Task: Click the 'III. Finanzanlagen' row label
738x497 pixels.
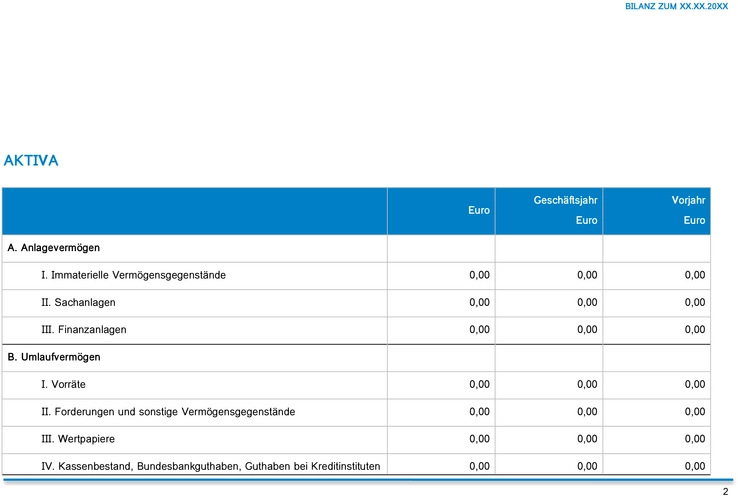Action: pyautogui.click(x=84, y=329)
